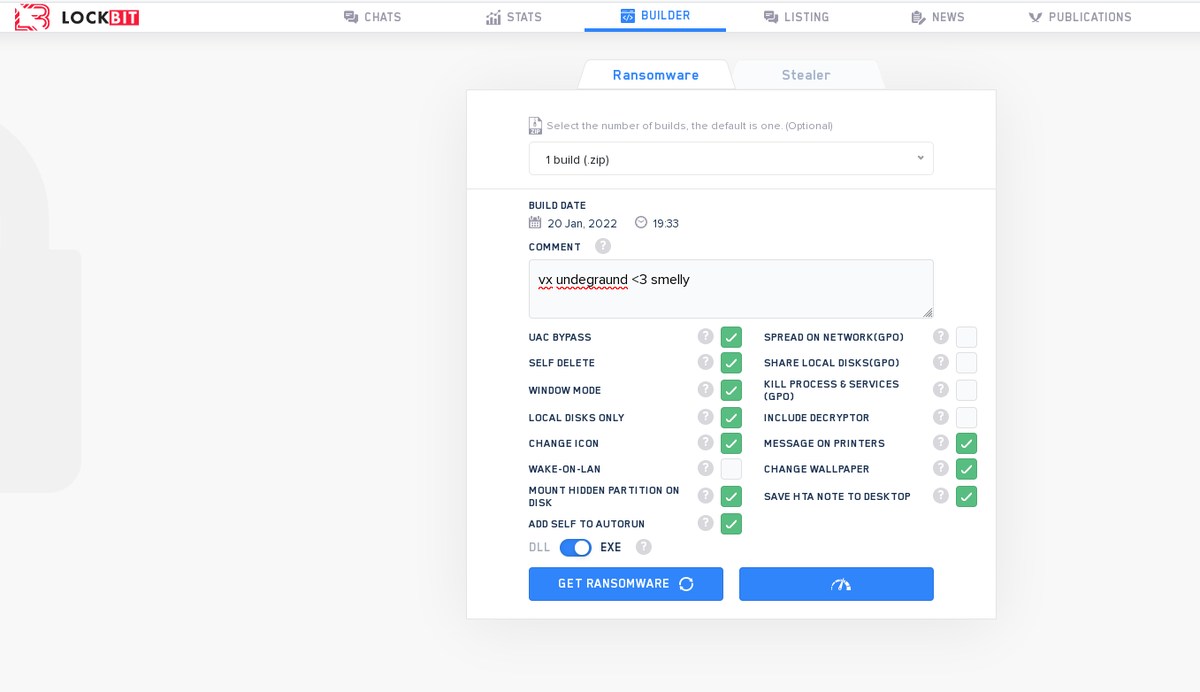
Task: Click help icon for KILL PROCESS & SERVICES
Action: pos(941,389)
